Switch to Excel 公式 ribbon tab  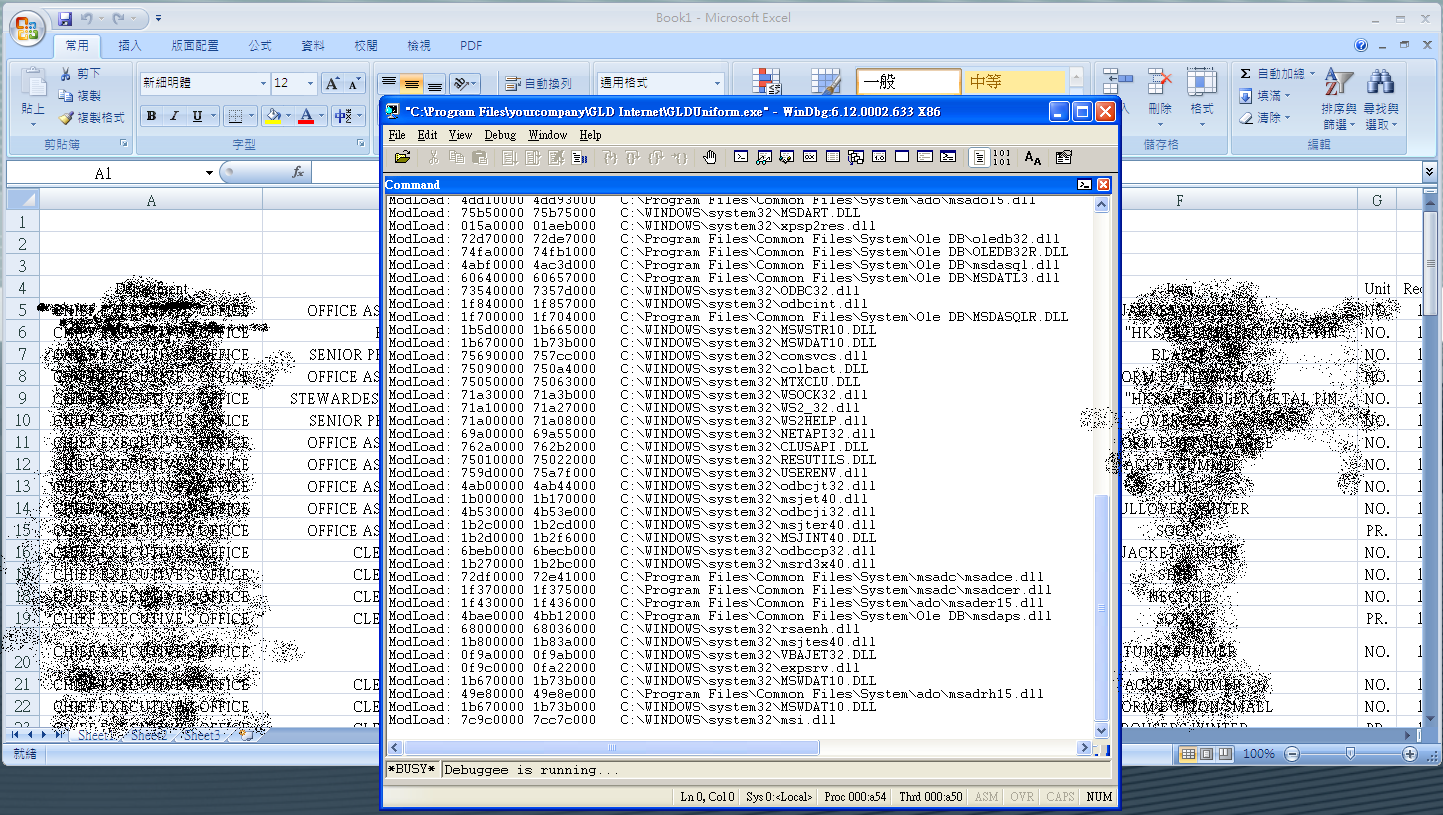pyautogui.click(x=260, y=46)
